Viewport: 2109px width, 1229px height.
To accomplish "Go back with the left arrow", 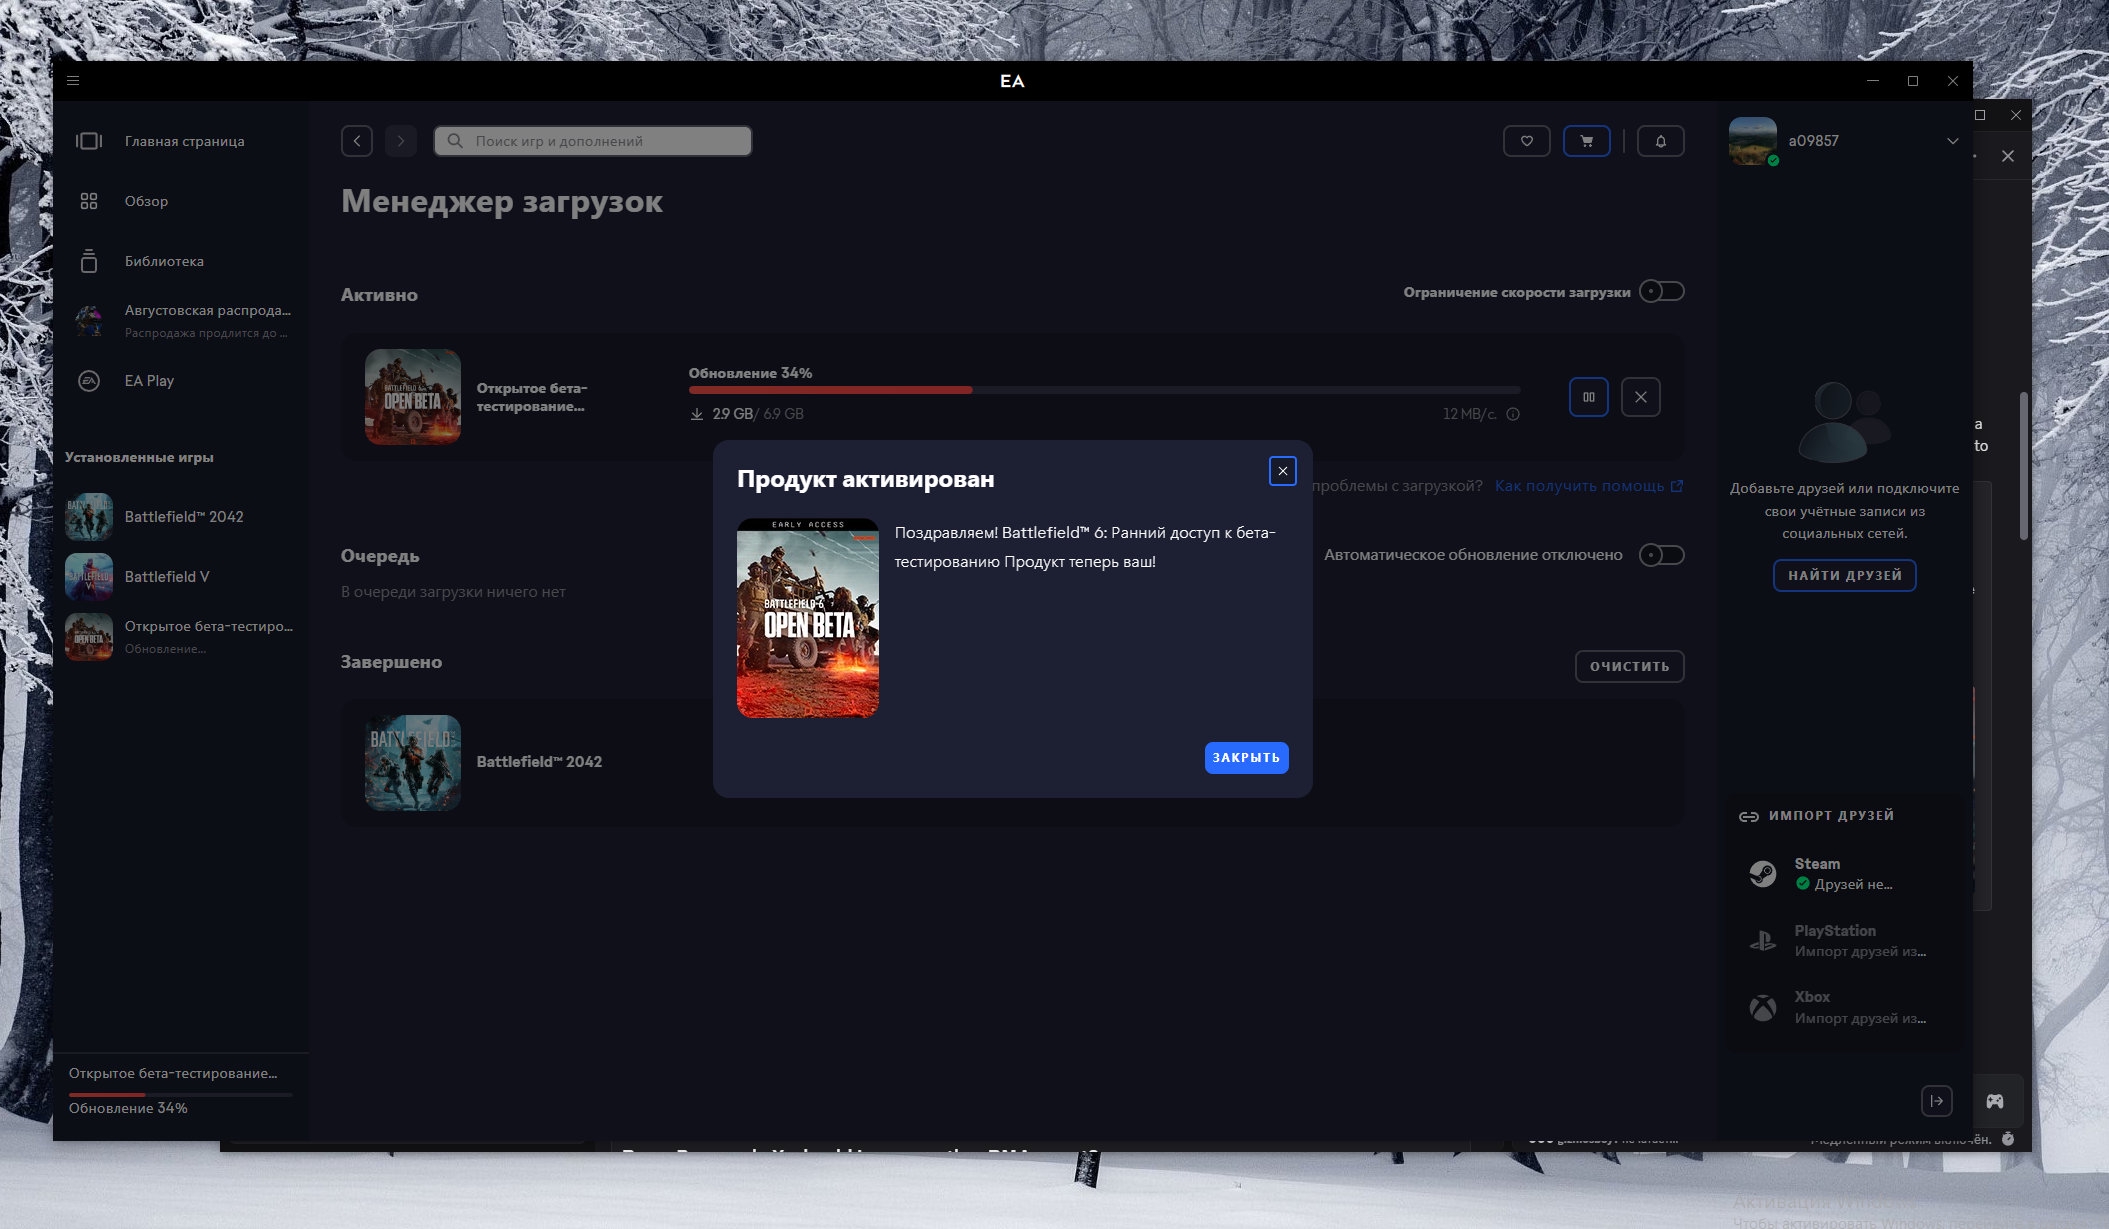I will click(357, 141).
